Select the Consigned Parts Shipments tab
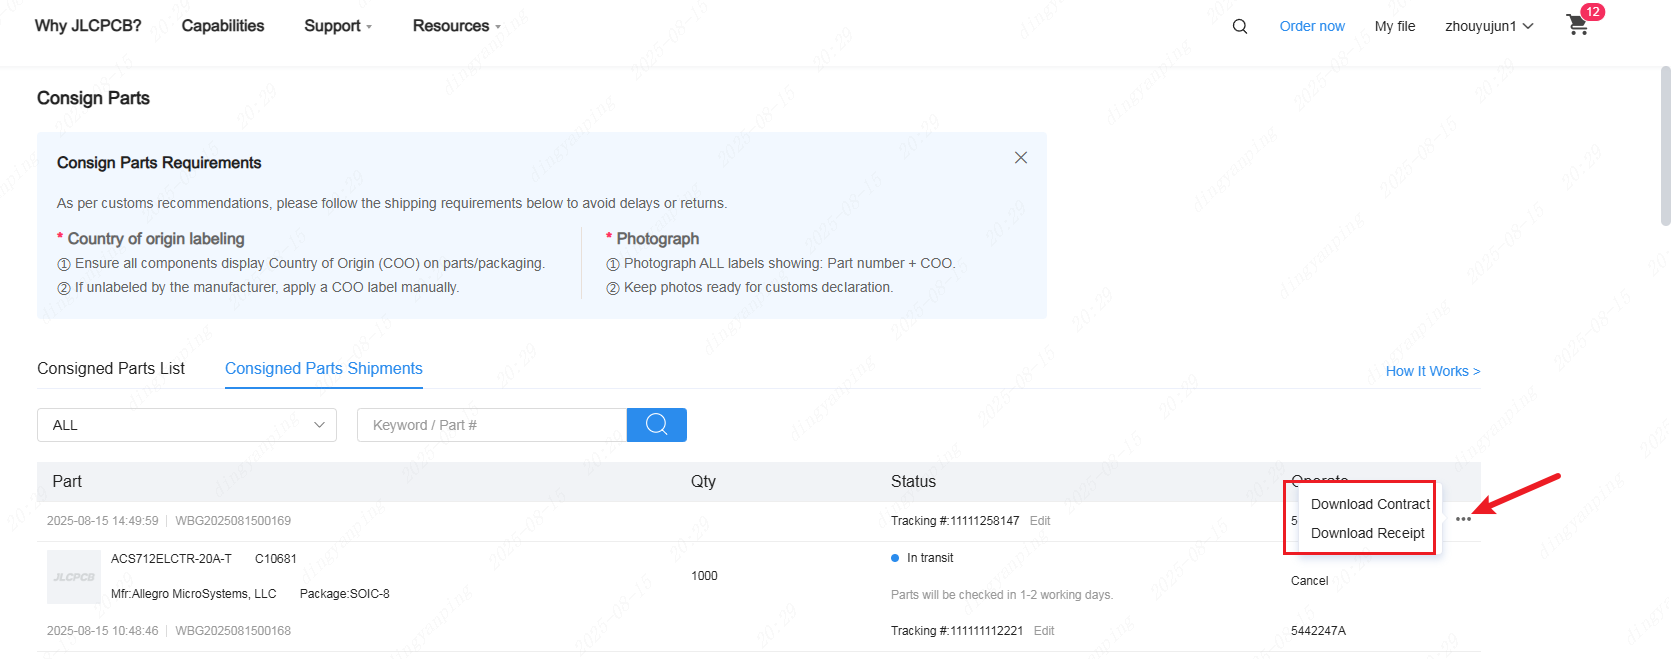Image resolution: width=1671 pixels, height=659 pixels. point(324,368)
